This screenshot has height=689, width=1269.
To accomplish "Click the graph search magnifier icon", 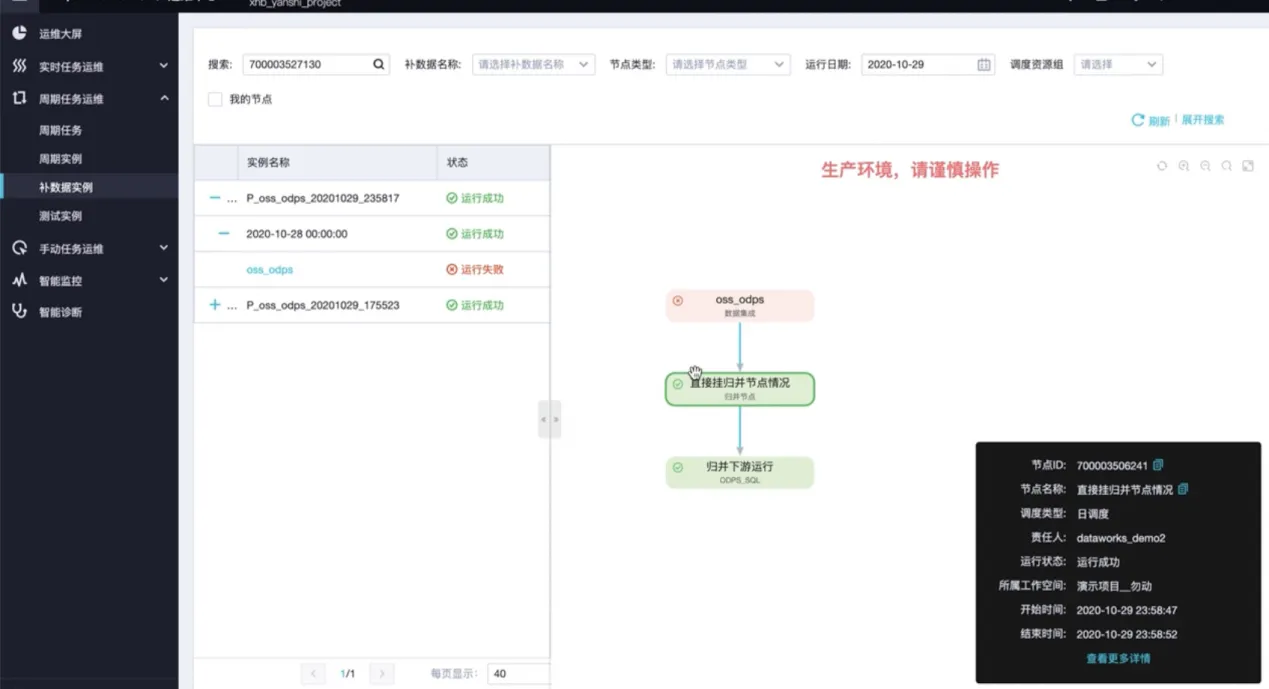I will point(1226,166).
